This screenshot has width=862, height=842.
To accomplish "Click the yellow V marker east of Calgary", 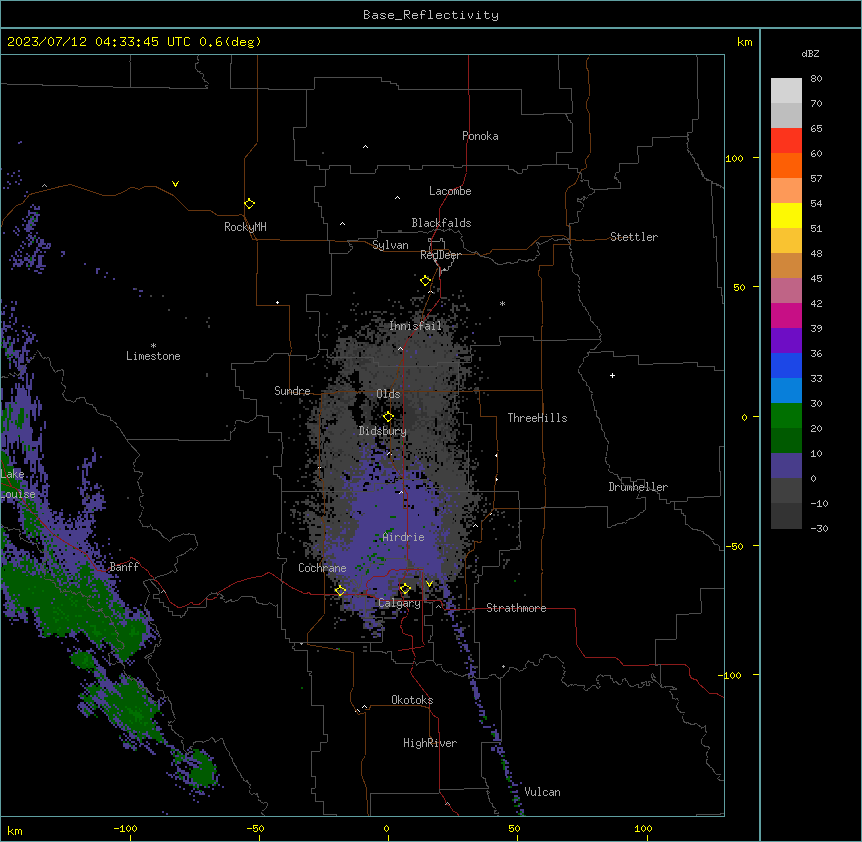I will pos(429,584).
